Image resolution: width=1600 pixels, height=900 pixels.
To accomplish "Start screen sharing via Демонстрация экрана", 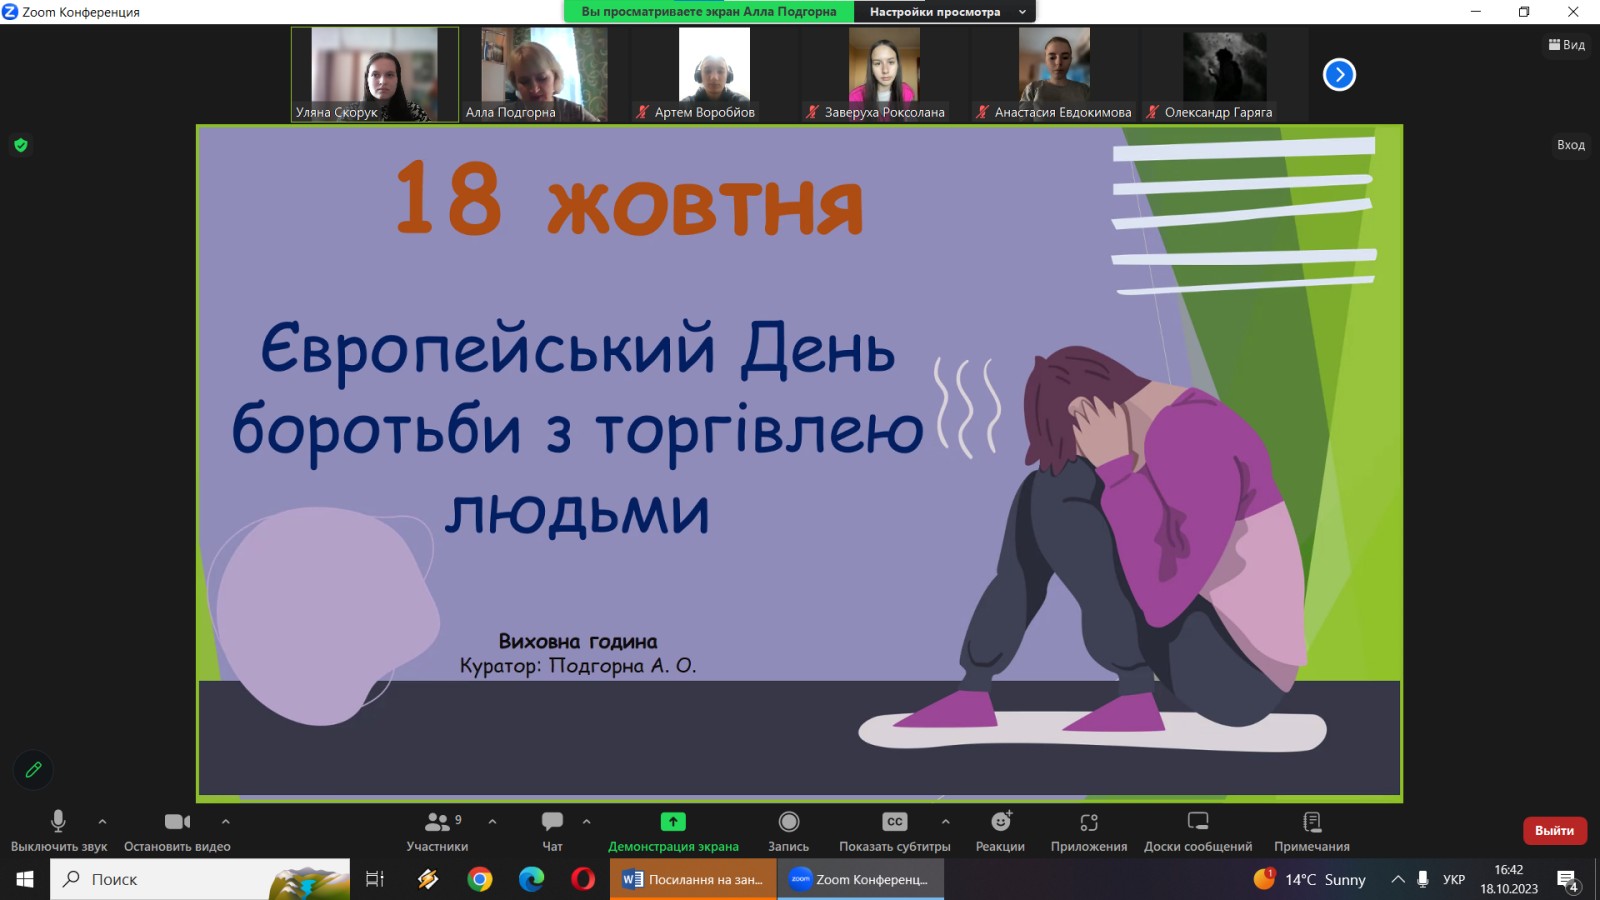I will 673,830.
